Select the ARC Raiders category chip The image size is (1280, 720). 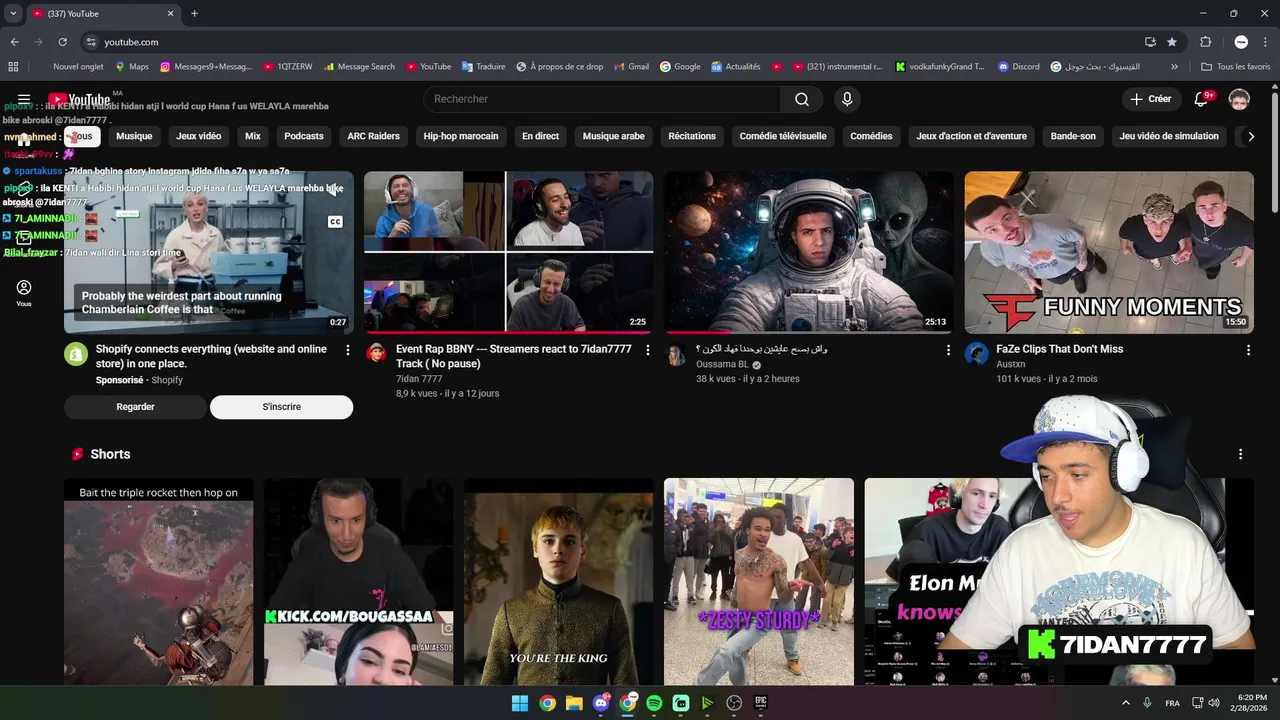[373, 136]
